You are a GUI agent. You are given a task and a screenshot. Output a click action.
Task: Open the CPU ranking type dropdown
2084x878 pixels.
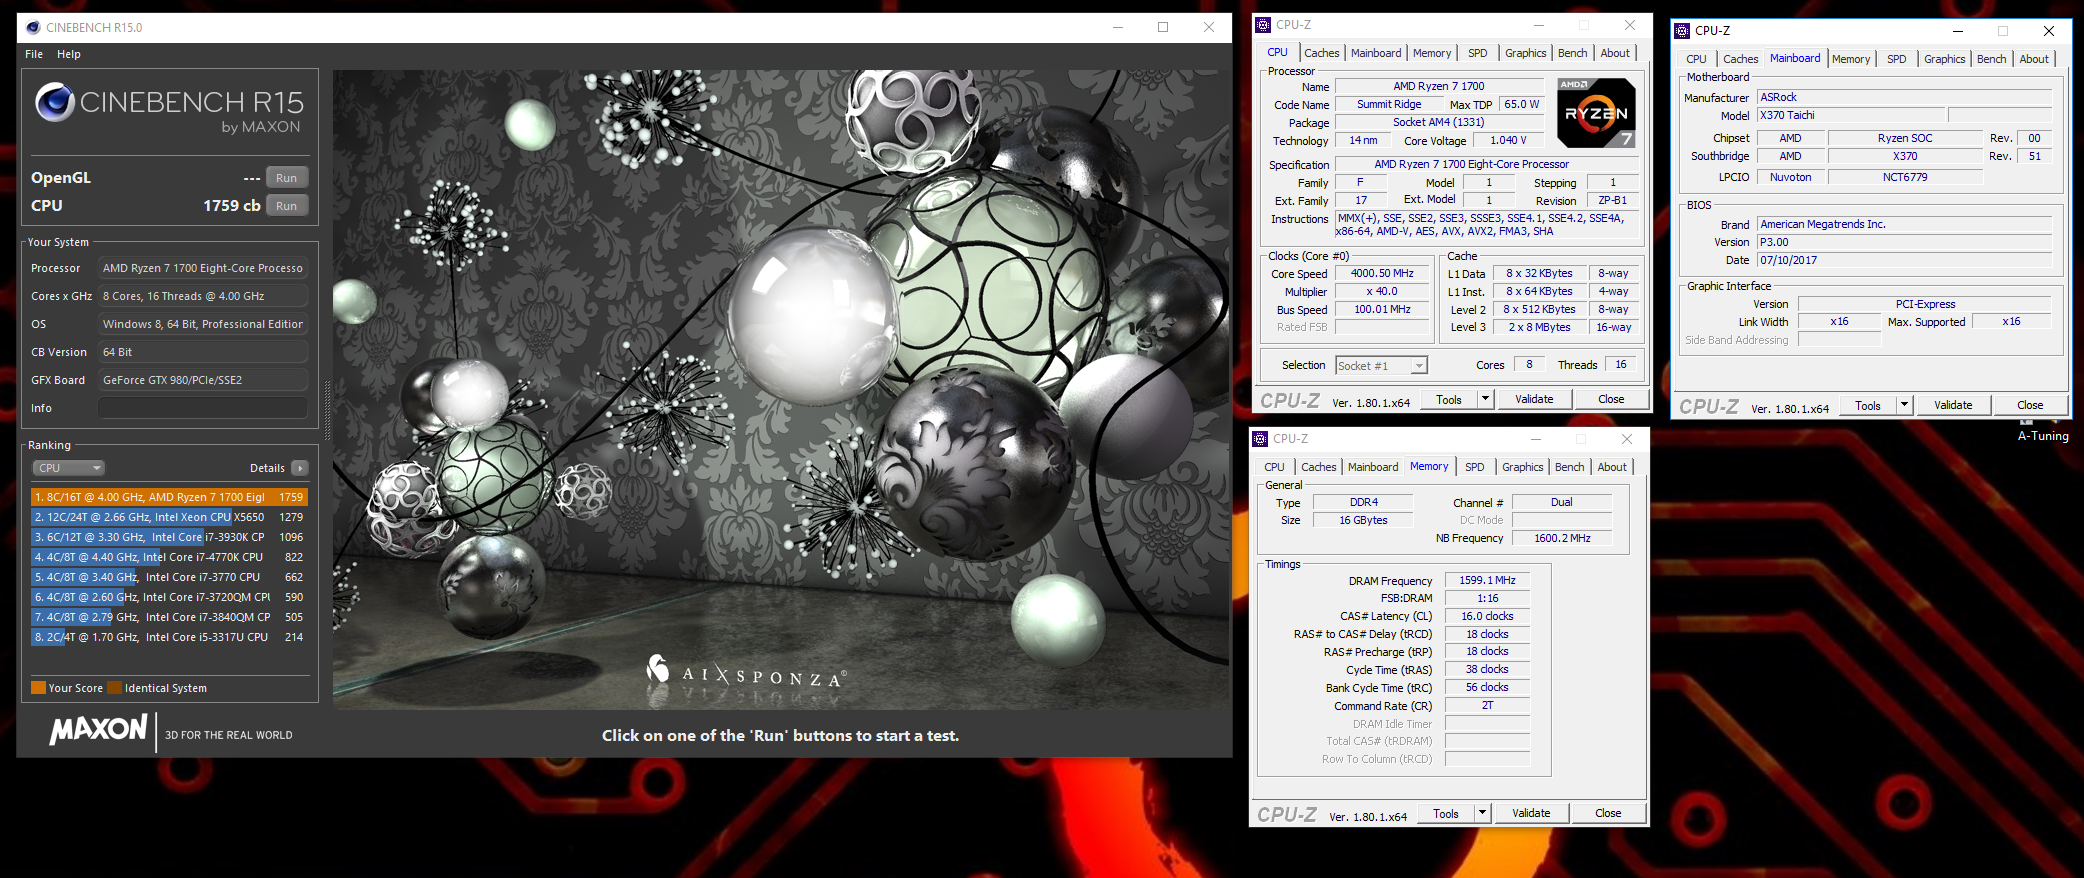(68, 468)
